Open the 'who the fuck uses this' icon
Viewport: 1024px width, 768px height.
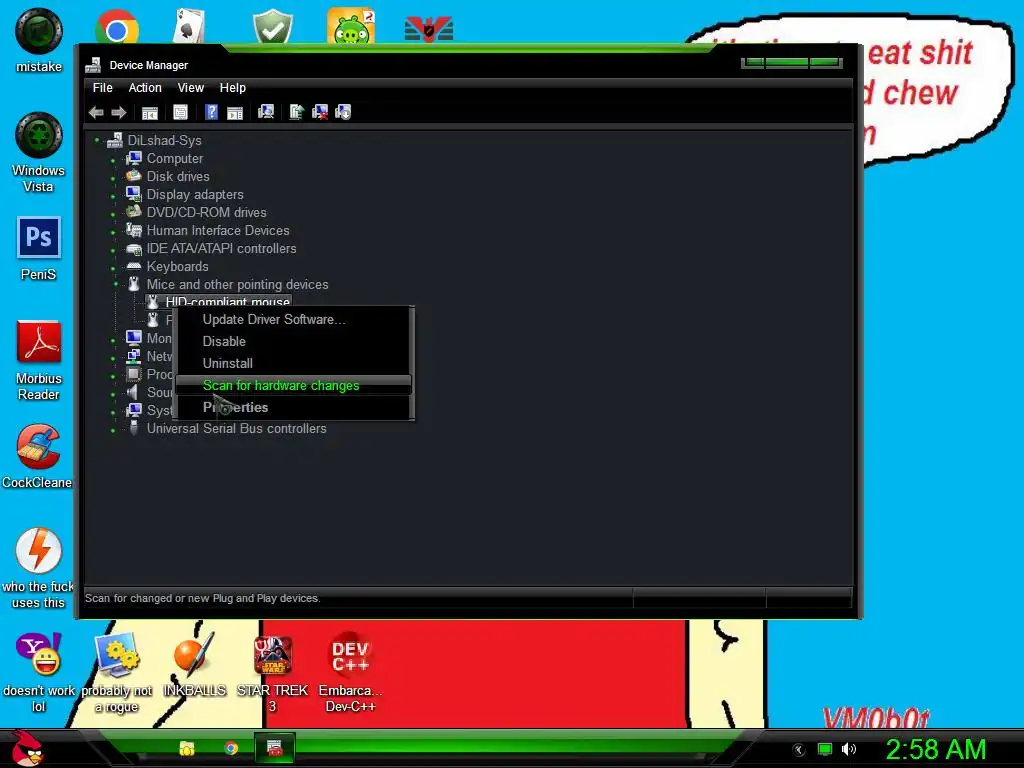coord(39,551)
